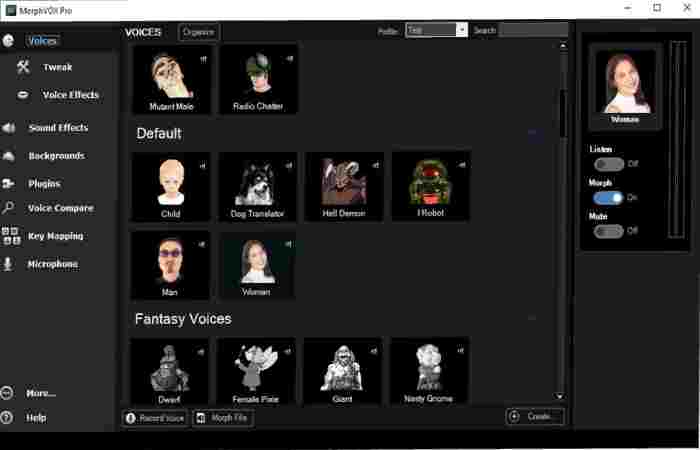
Task: Click the voice list scrollbar up arrow
Action: (x=563, y=45)
